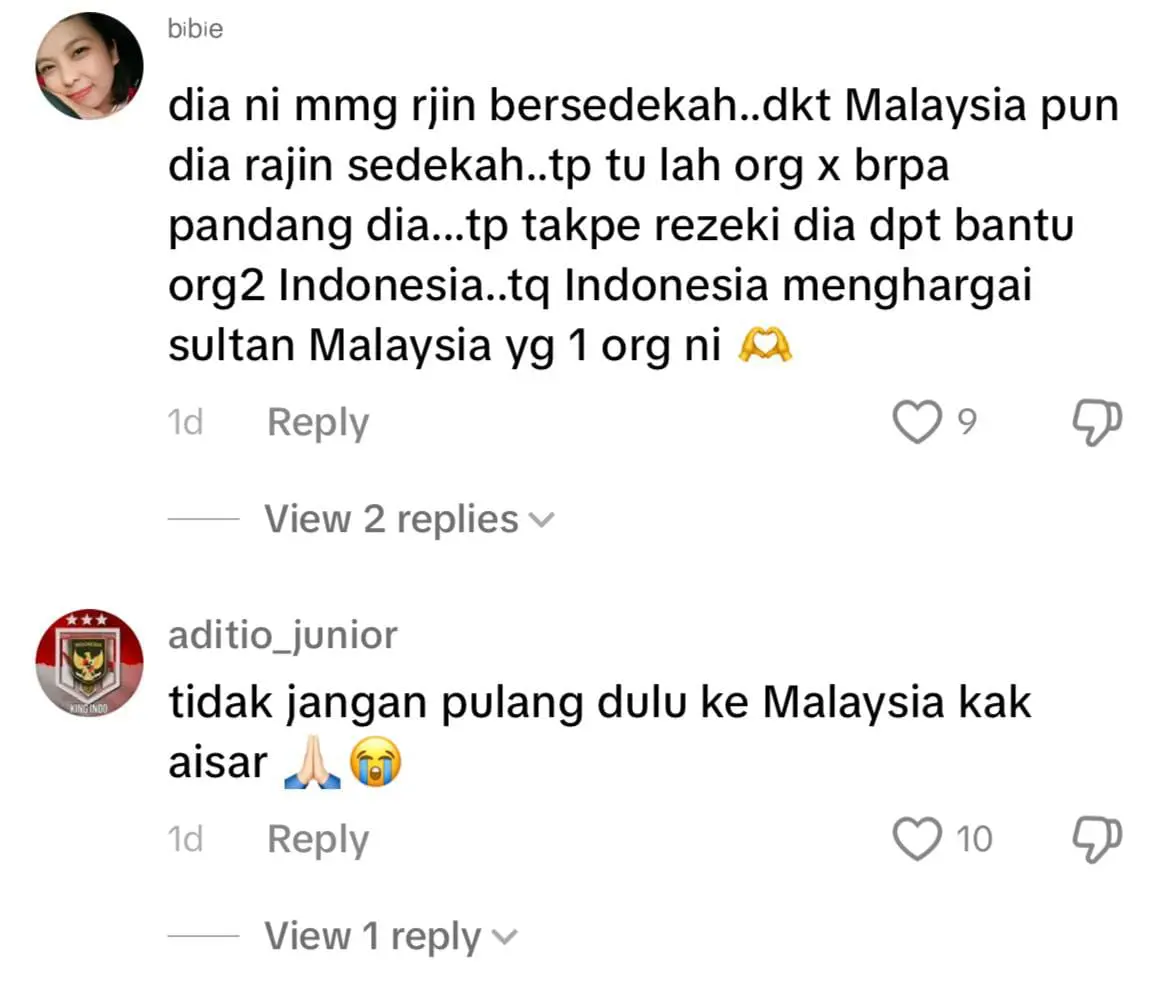Open bibie's profile picture
This screenshot has width=1169, height=981.
tap(89, 66)
